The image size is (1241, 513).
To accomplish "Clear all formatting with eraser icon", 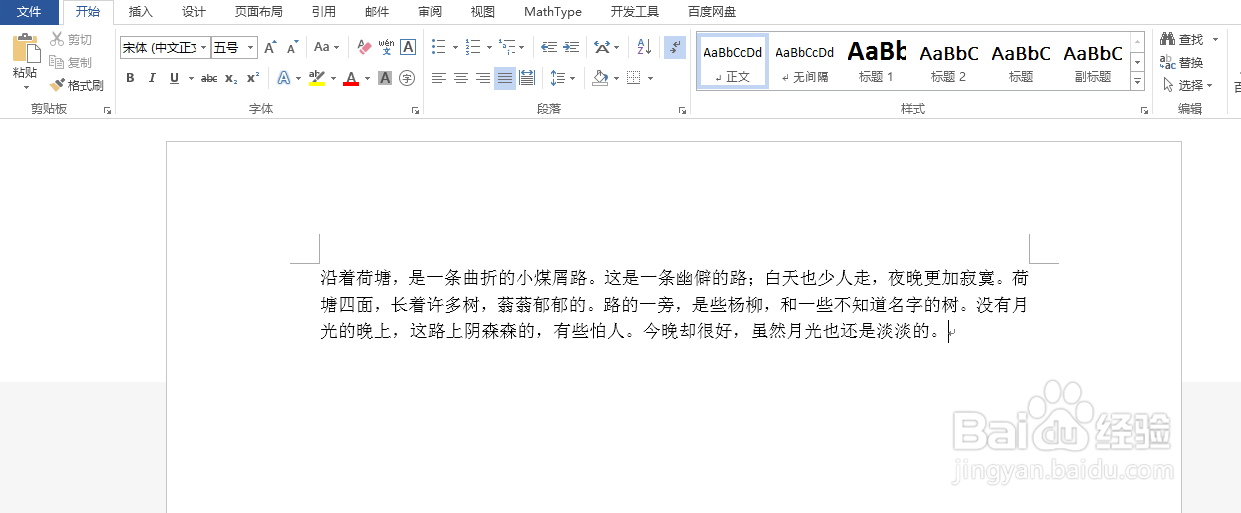I will (x=364, y=47).
